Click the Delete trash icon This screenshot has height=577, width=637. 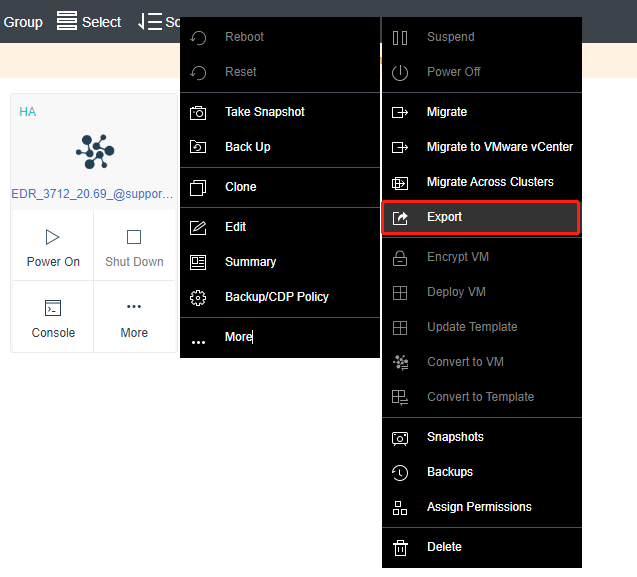coord(400,548)
